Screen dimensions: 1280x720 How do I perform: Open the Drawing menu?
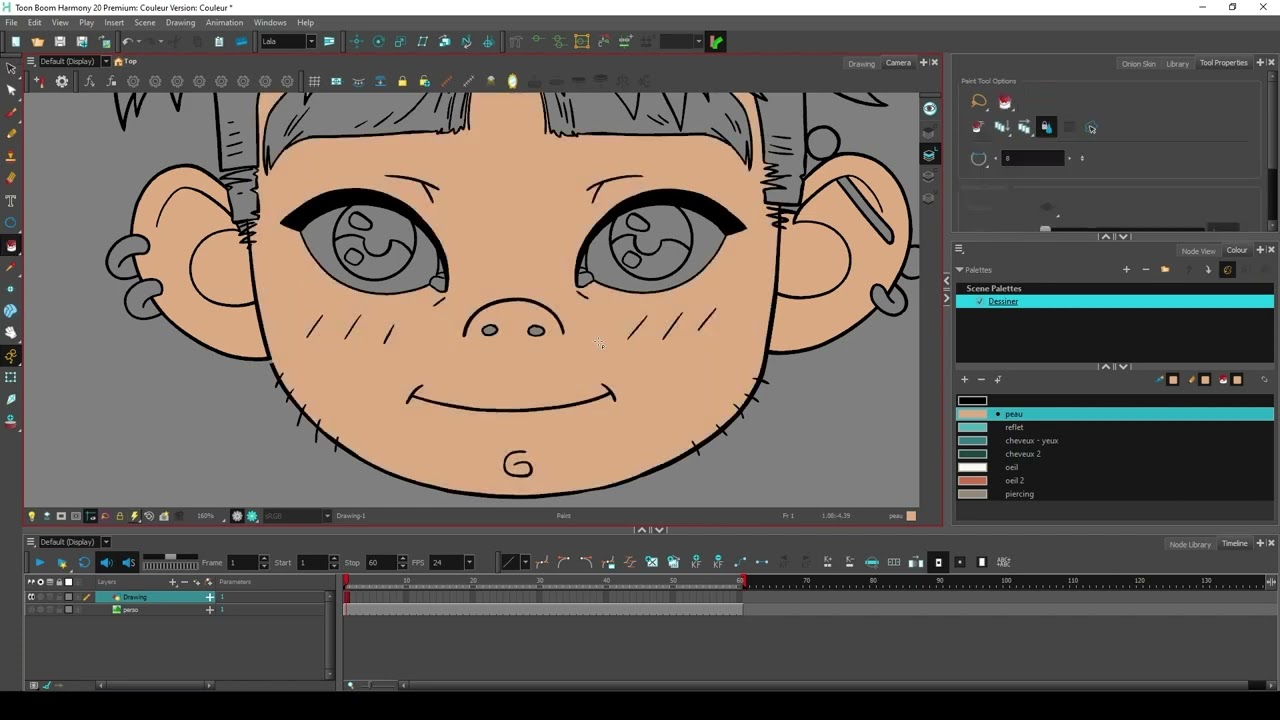pos(180,22)
